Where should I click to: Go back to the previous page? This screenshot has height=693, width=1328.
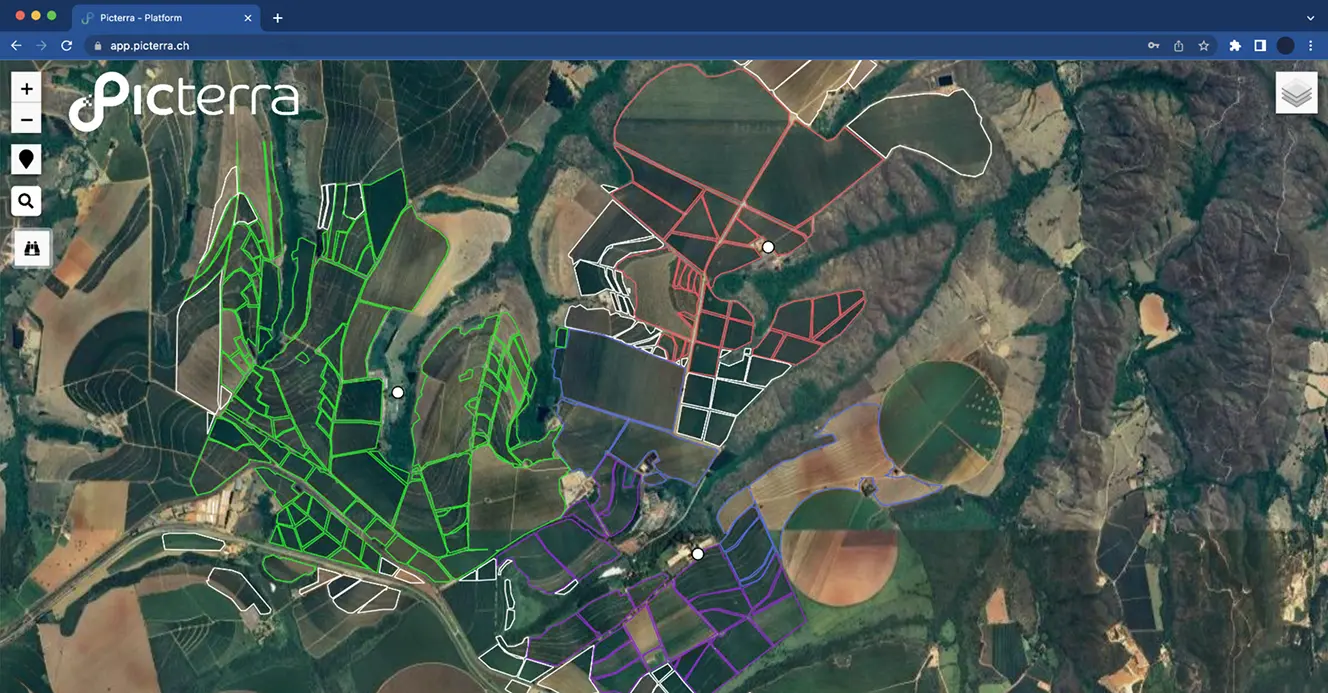(x=16, y=46)
